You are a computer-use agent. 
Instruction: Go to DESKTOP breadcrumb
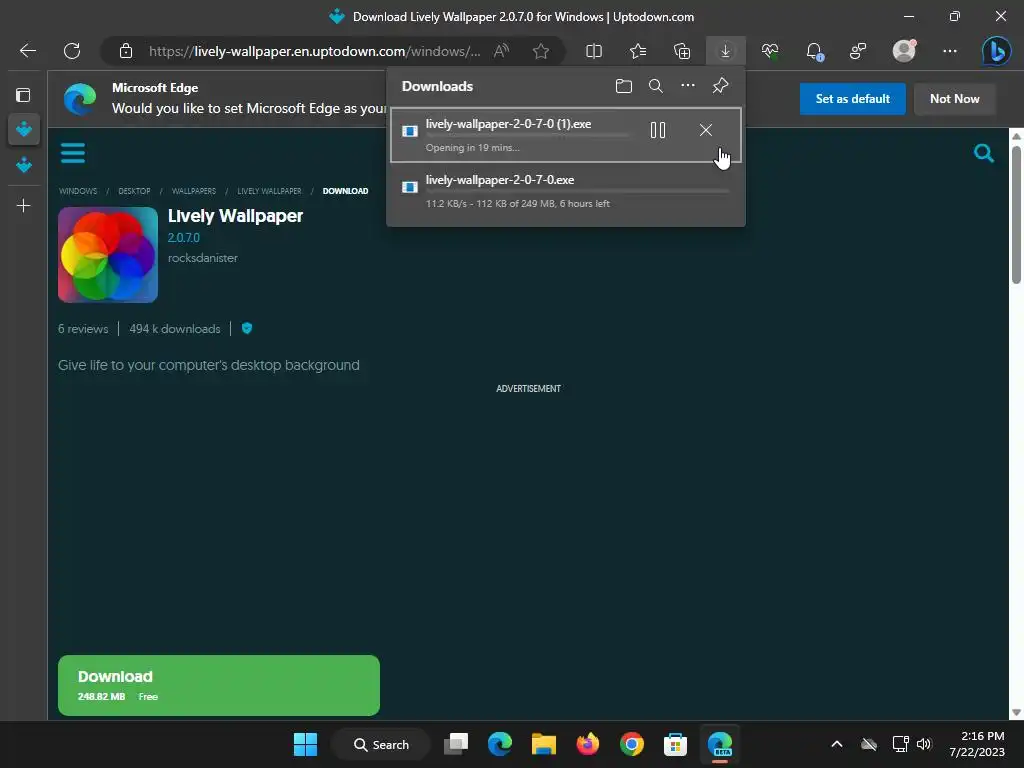click(x=134, y=191)
